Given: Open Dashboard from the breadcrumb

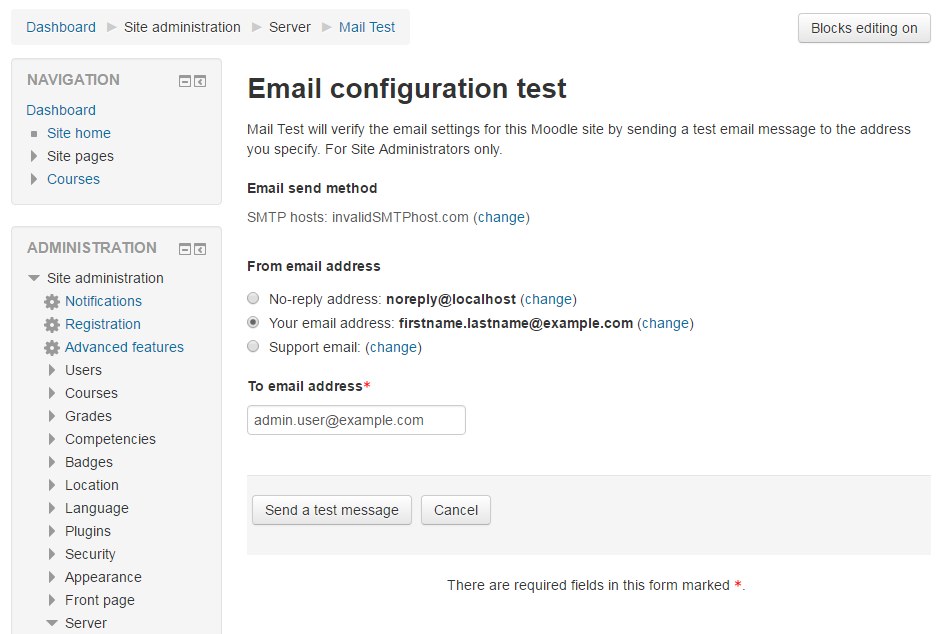Looking at the screenshot, I should (x=61, y=28).
